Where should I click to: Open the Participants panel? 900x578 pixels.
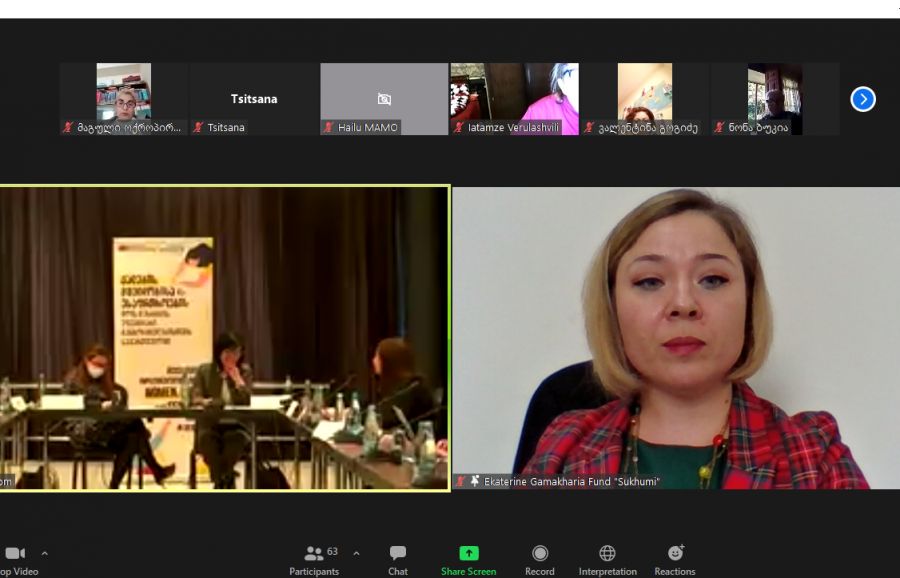tap(314, 553)
